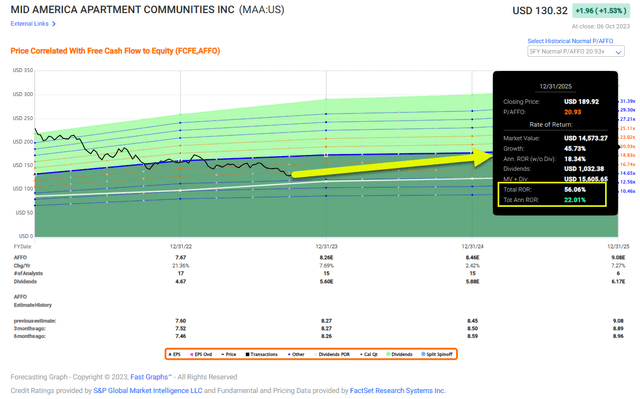The height and width of the screenshot is (399, 640).
Task: Click the 29.30x multiple label on right axis
Action: coord(628,110)
